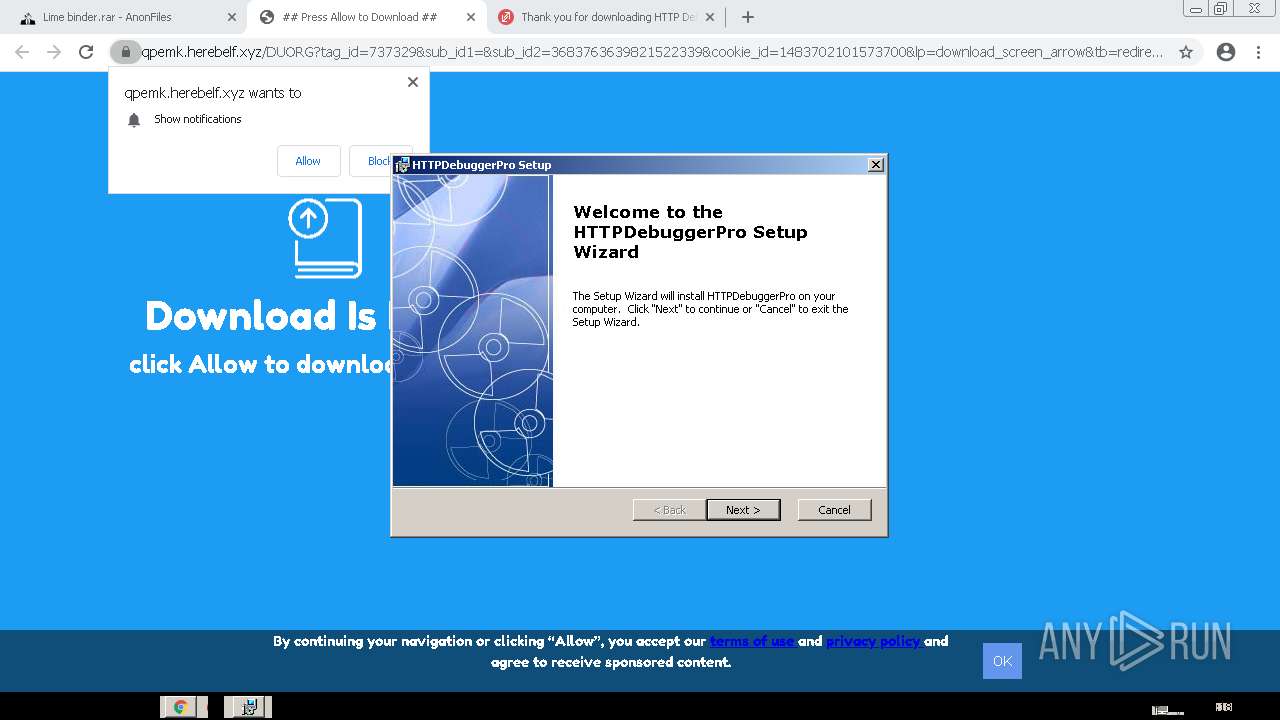Click the 'Show notifications' label

click(x=198, y=119)
